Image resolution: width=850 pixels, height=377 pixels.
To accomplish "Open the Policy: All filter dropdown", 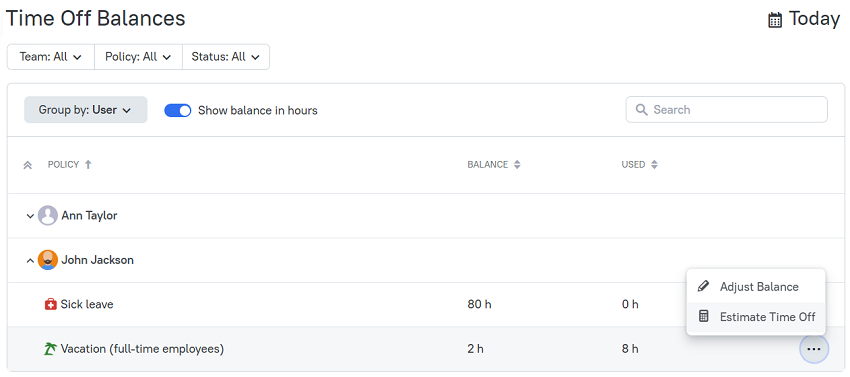I will [138, 57].
